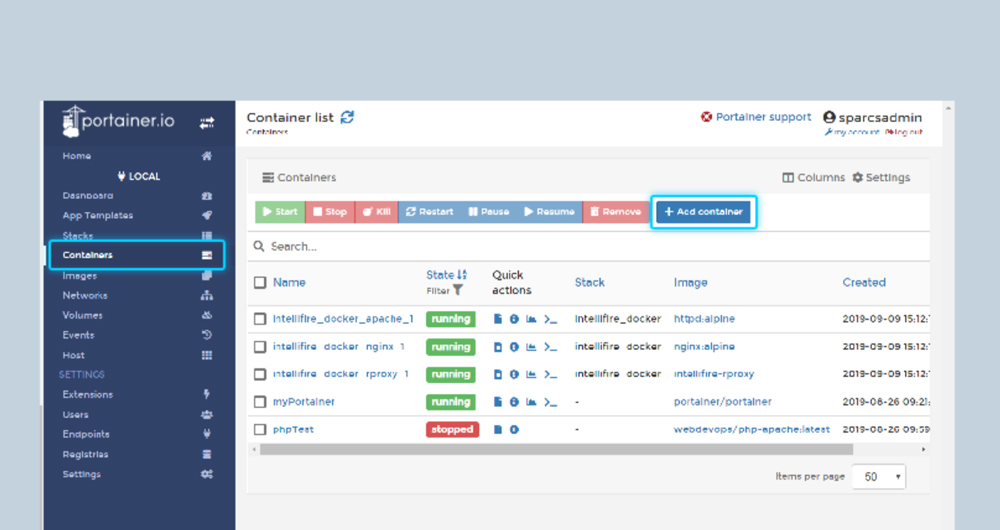This screenshot has width=1000, height=530.
Task: Open stats icon for intellifire_docker_nginx_1
Action: tap(531, 347)
